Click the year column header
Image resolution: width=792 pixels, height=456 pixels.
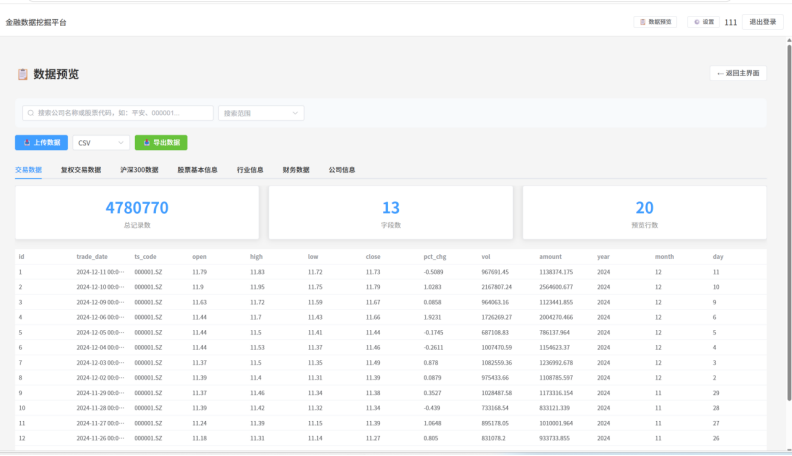click(604, 257)
